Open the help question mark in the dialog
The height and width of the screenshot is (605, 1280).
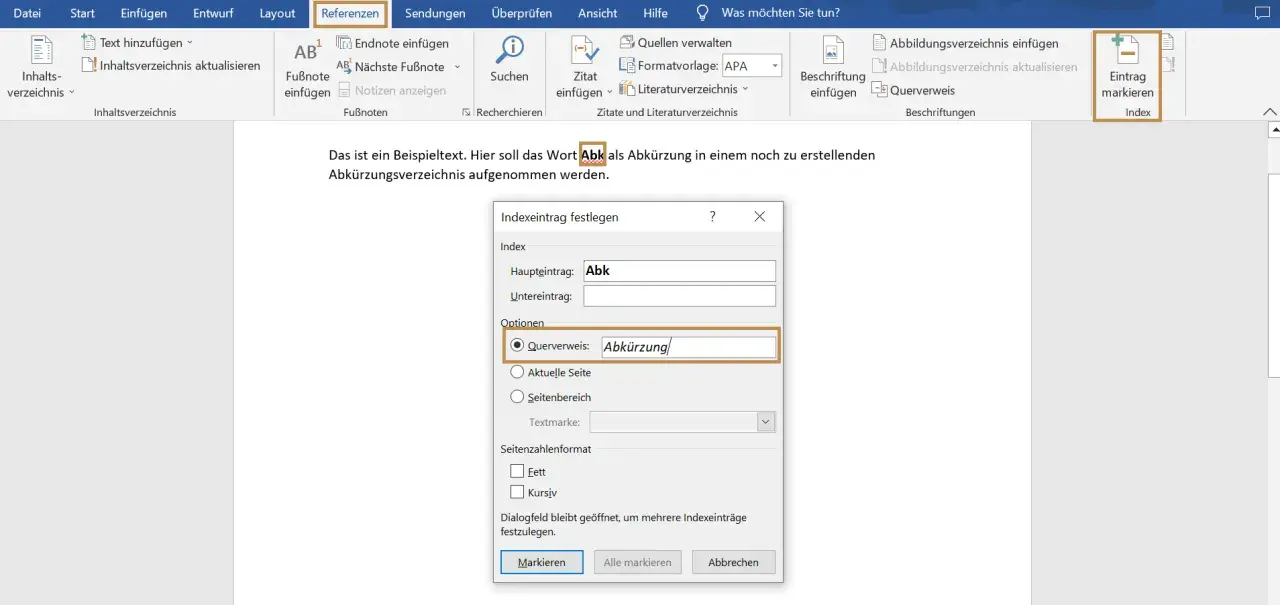[713, 216]
